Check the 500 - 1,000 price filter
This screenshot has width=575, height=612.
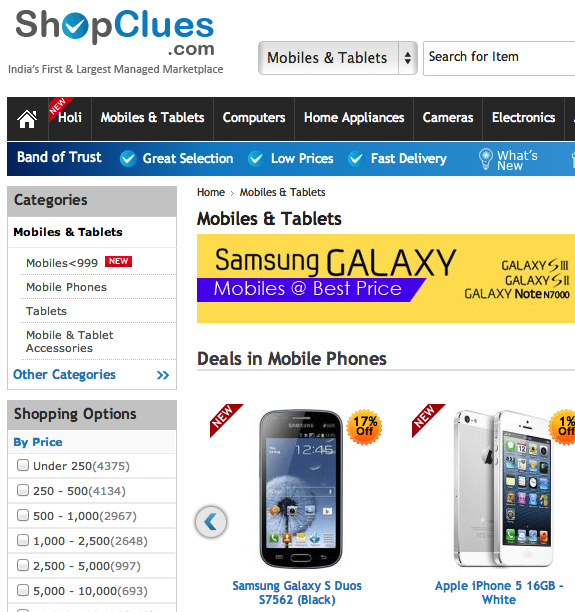[23, 515]
